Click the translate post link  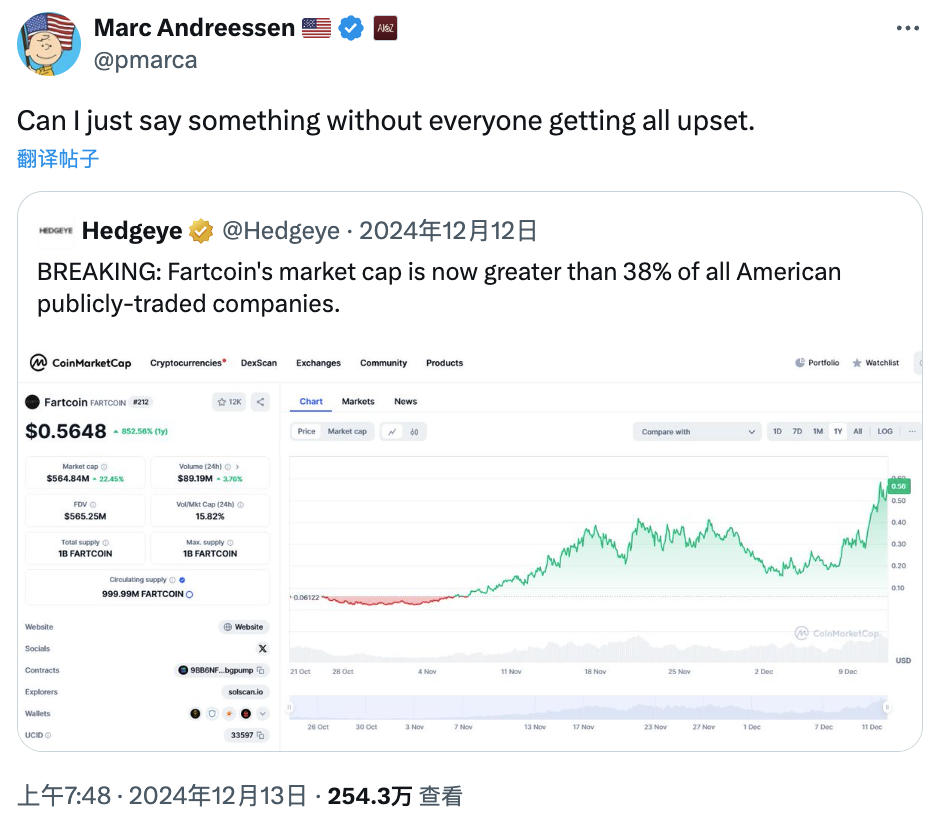[58, 159]
